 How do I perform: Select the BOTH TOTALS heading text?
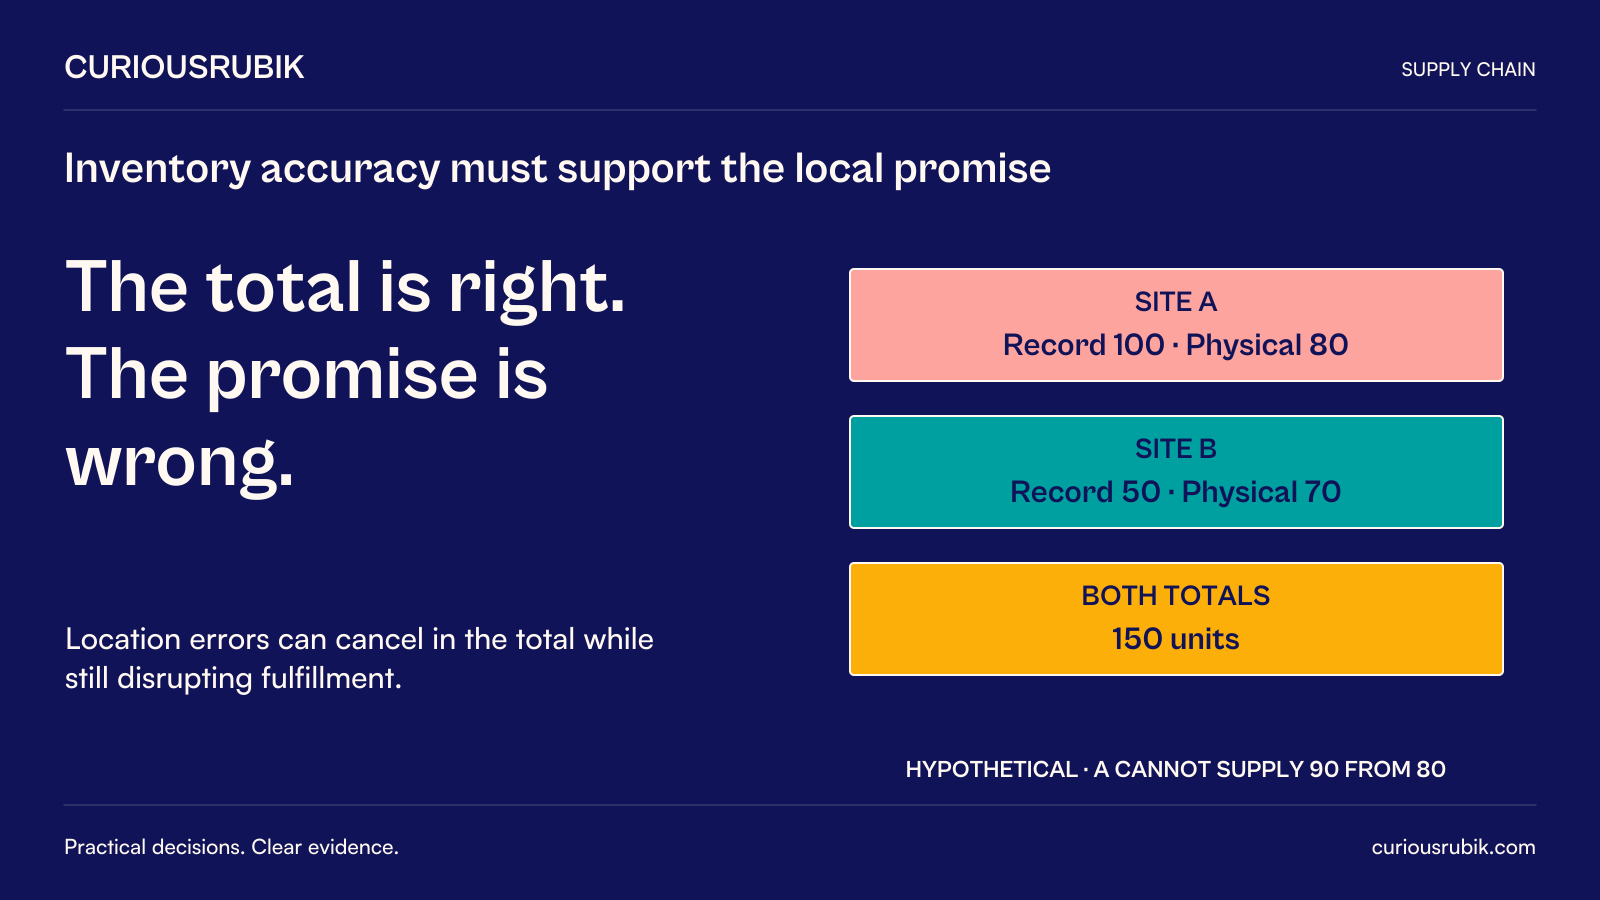[x=1176, y=595]
